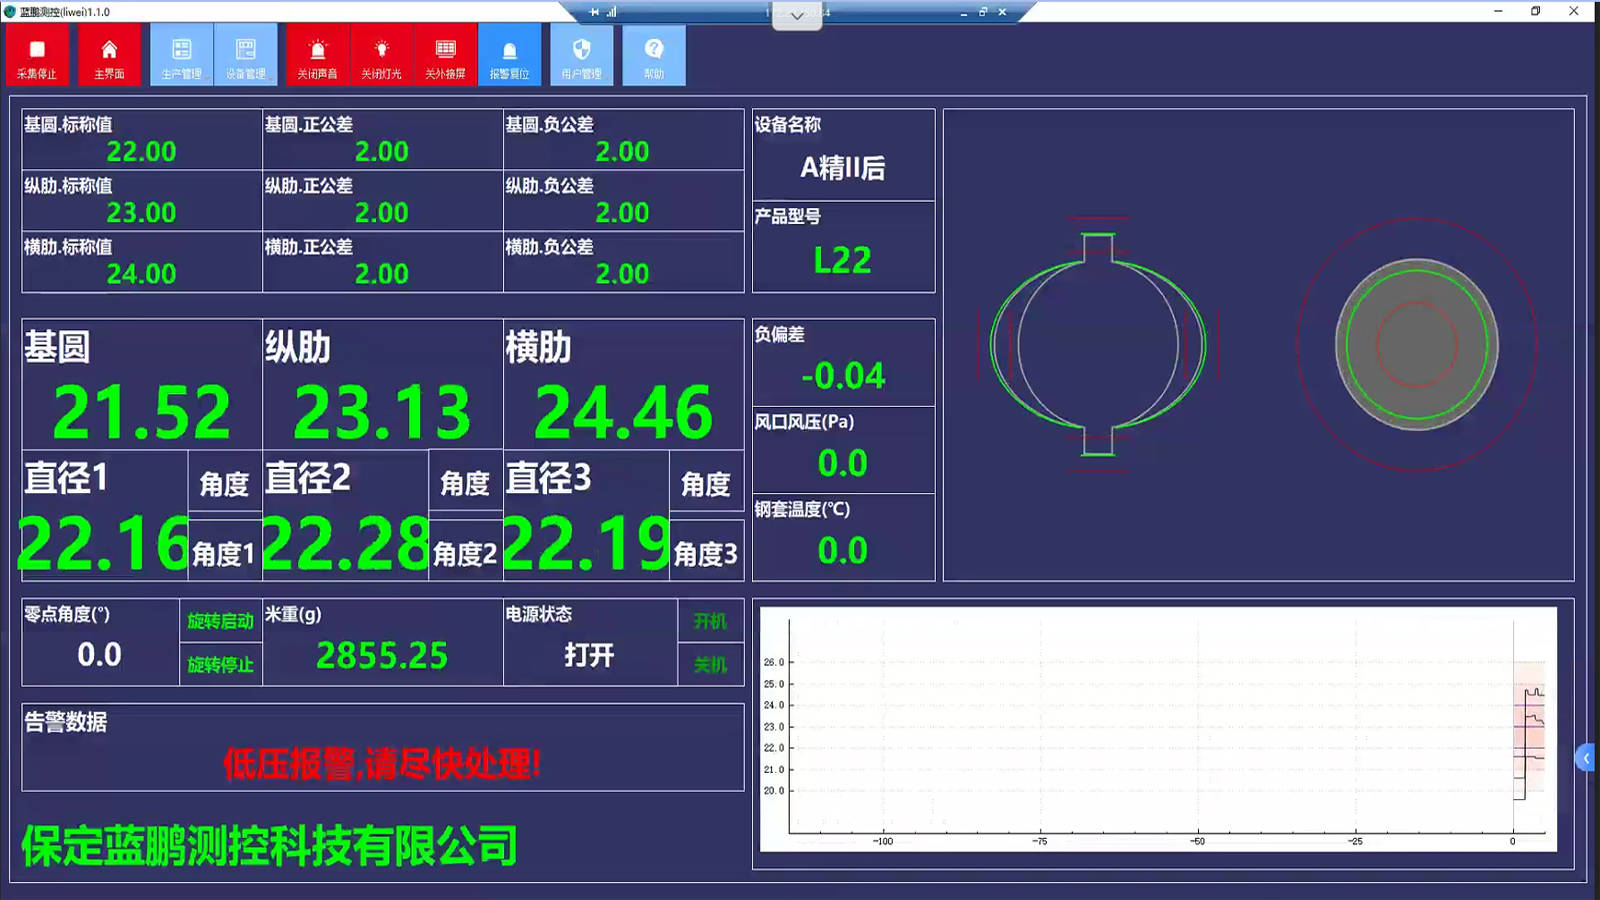1600x900 pixels.
Task: Expand the 生产管理 dropdown menu
Action: point(181,55)
